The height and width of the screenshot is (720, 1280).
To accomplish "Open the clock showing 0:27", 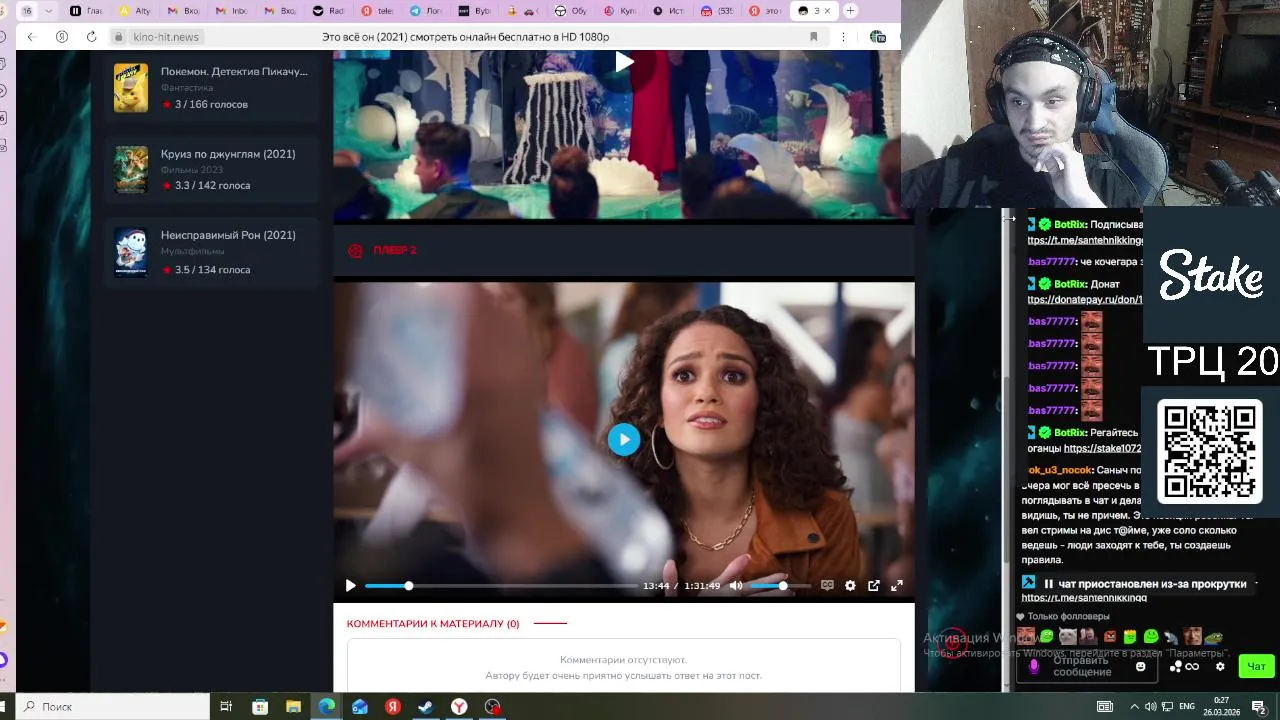I will point(1221,706).
